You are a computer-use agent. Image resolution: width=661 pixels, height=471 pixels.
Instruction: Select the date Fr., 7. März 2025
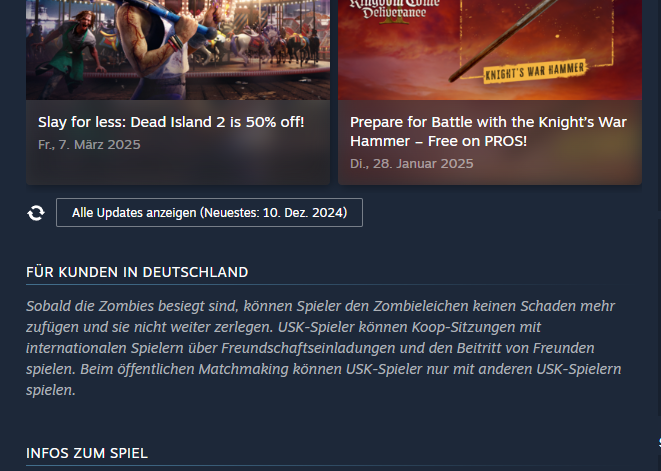[x=89, y=145]
